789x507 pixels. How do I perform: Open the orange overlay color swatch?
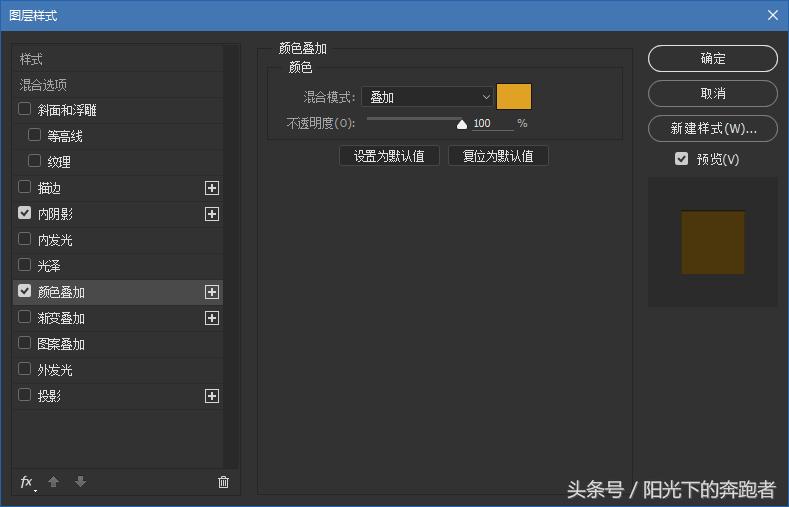(514, 97)
